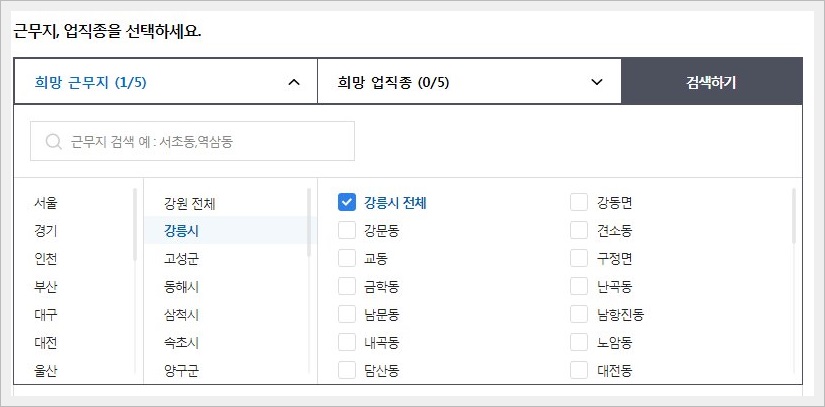Focus the 근무지 검색 input field
825x407 pixels.
point(192,141)
